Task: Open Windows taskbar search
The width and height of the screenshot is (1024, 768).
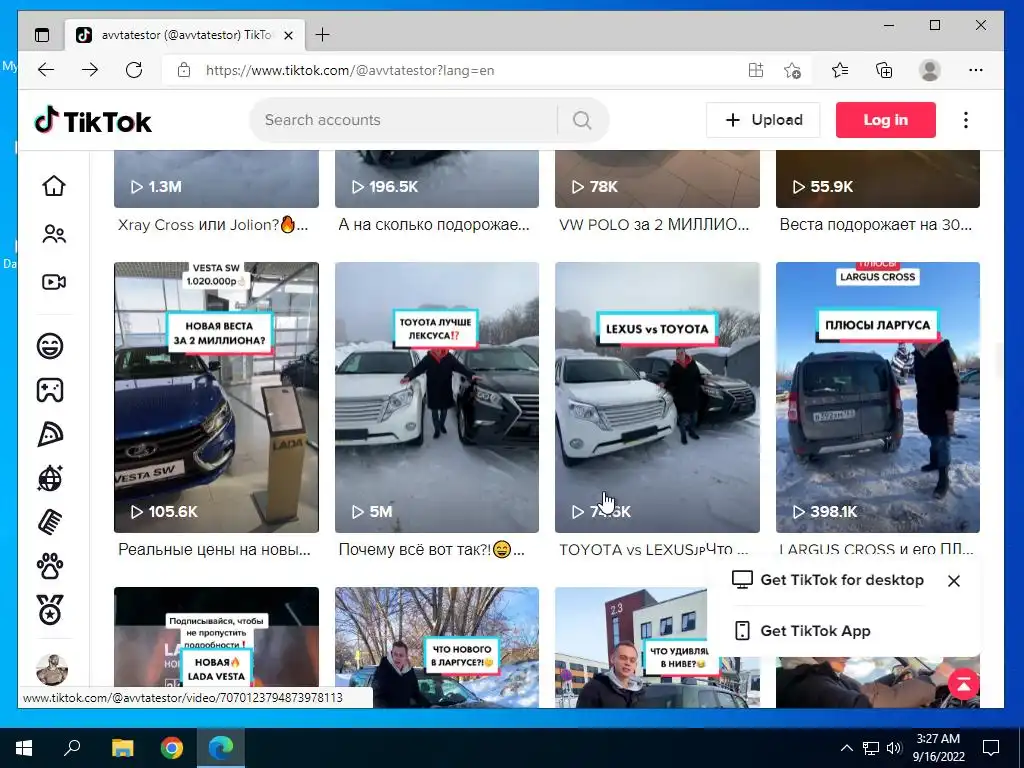Action: click(x=72, y=748)
